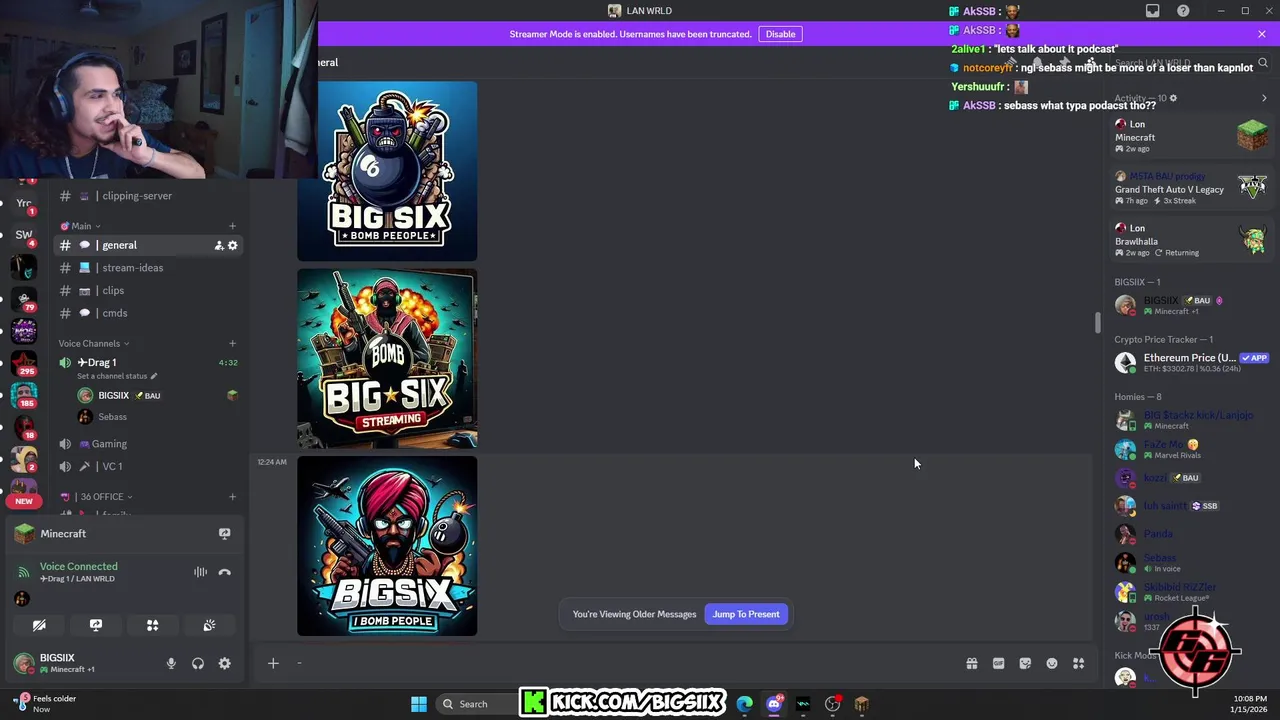Click the create channel plus beside Main category
The height and width of the screenshot is (720, 1280).
[x=232, y=226]
